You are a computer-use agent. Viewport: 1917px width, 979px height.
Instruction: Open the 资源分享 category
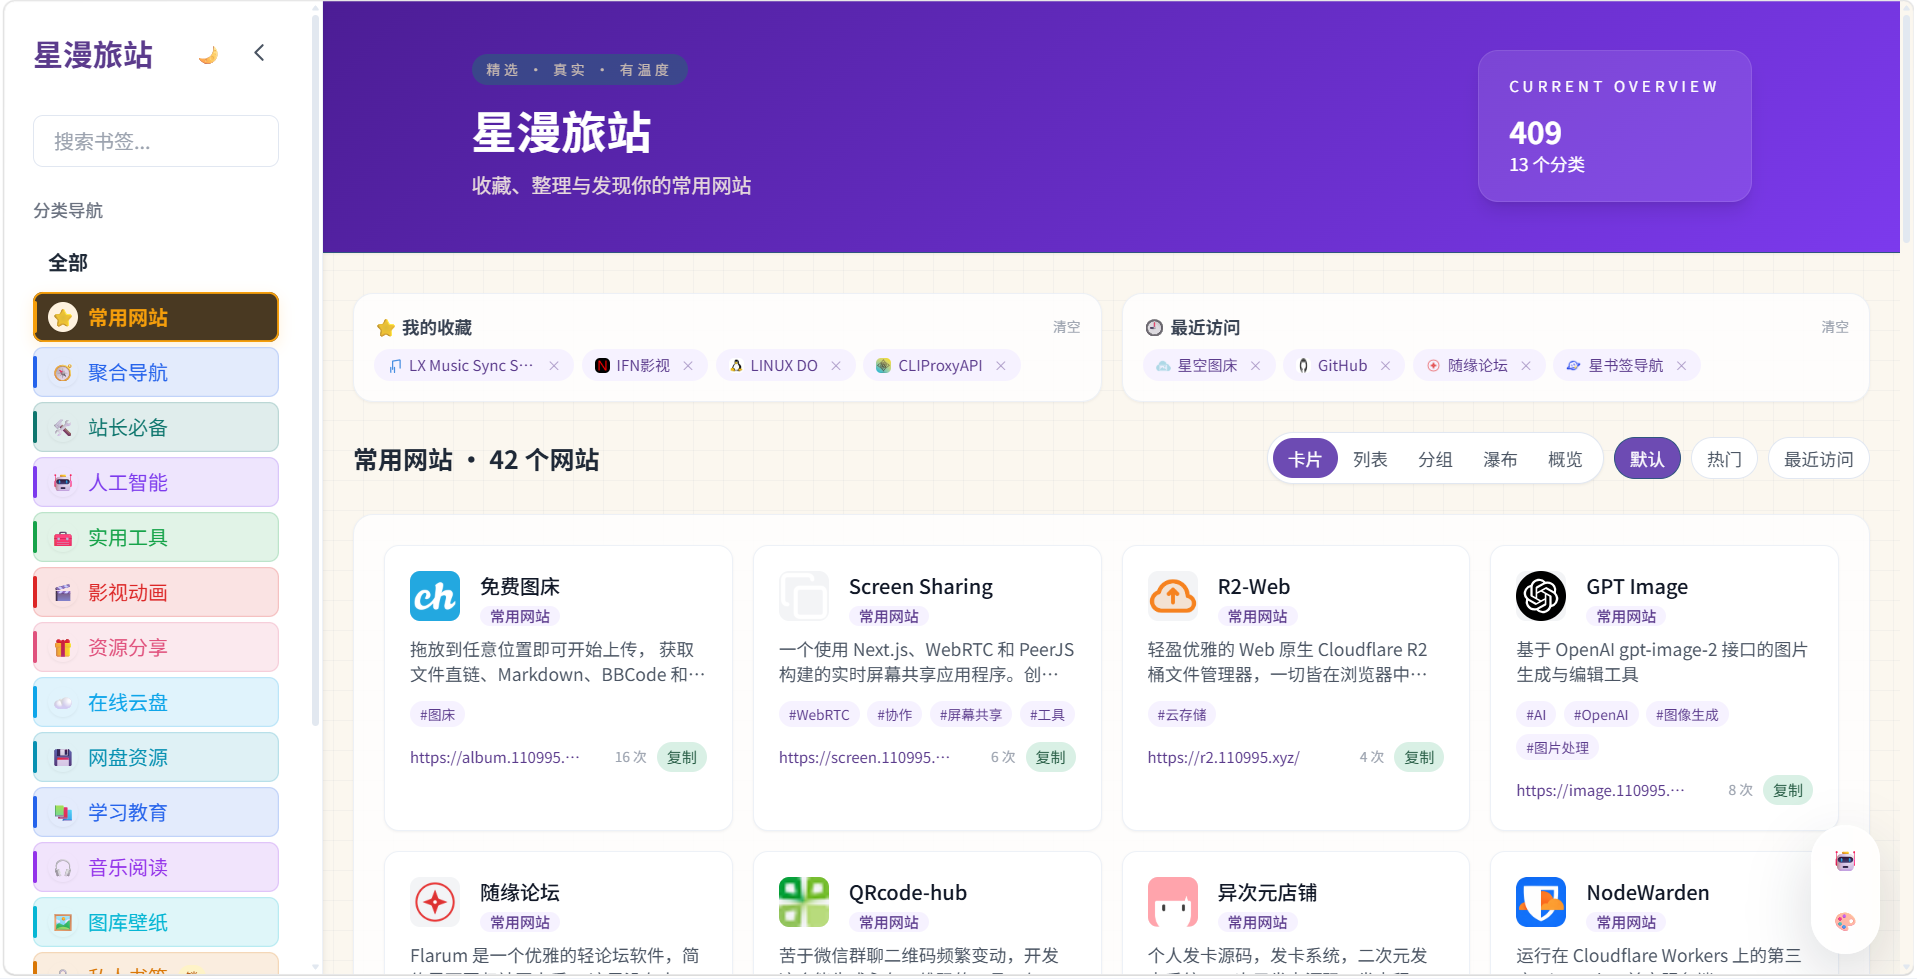(x=156, y=647)
